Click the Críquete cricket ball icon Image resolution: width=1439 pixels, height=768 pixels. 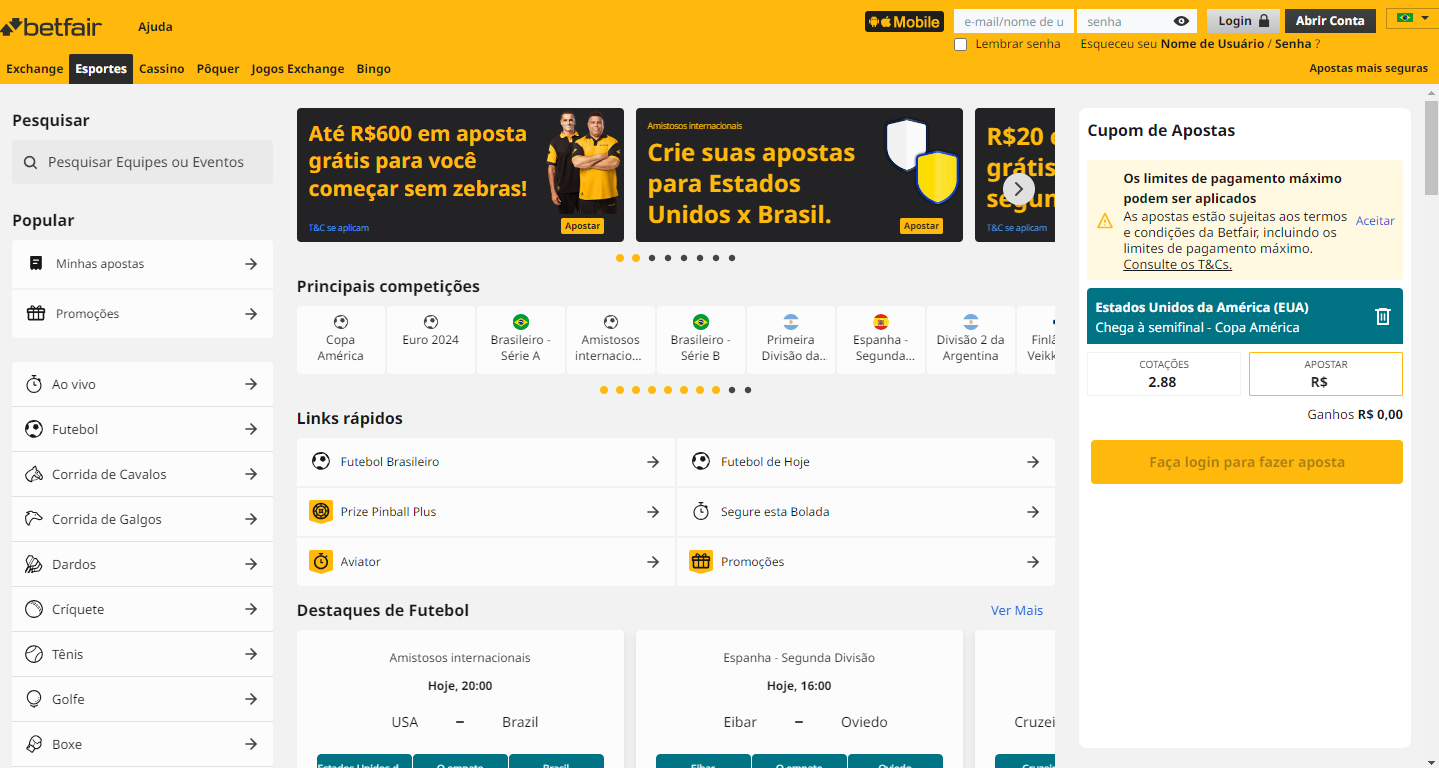[34, 609]
